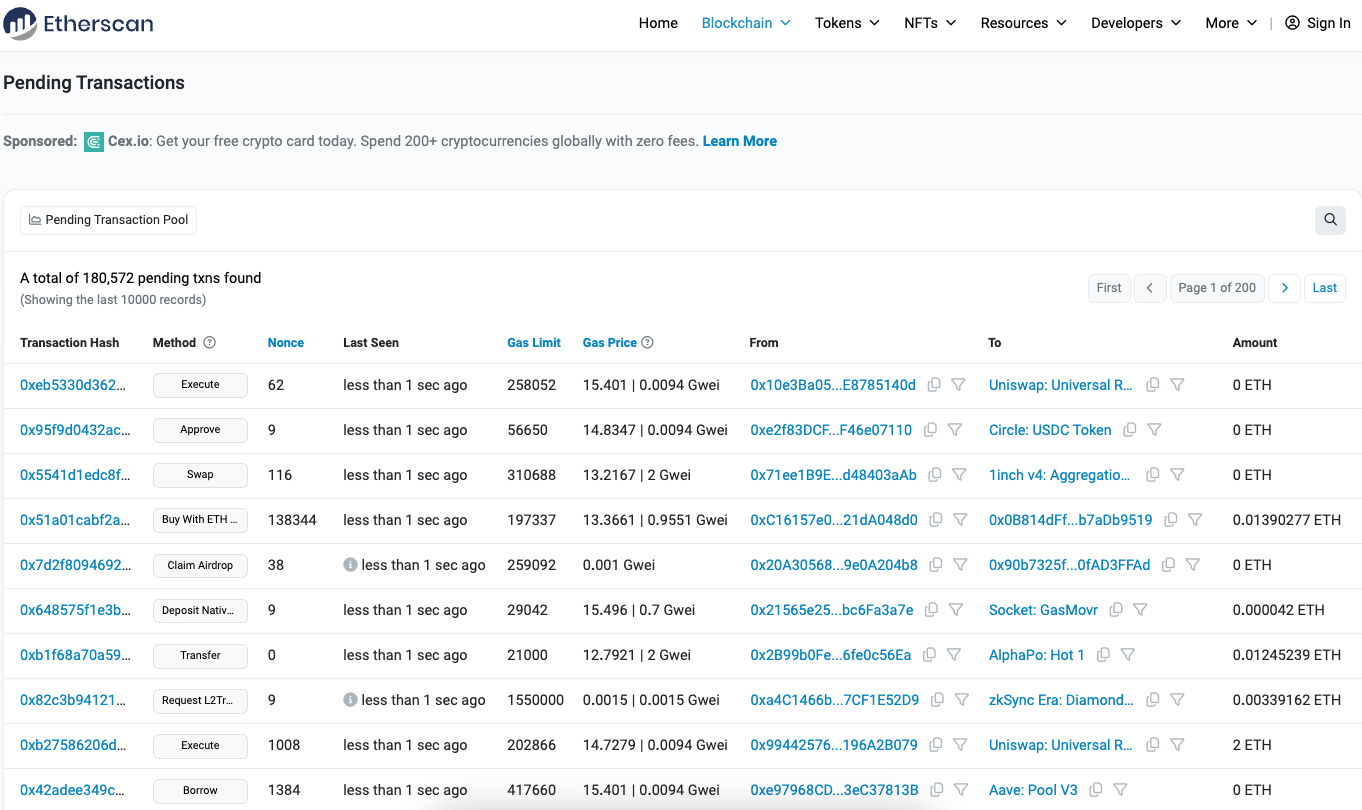Expand the Resources dropdown menu
The image size is (1362, 810).
[x=1023, y=23]
